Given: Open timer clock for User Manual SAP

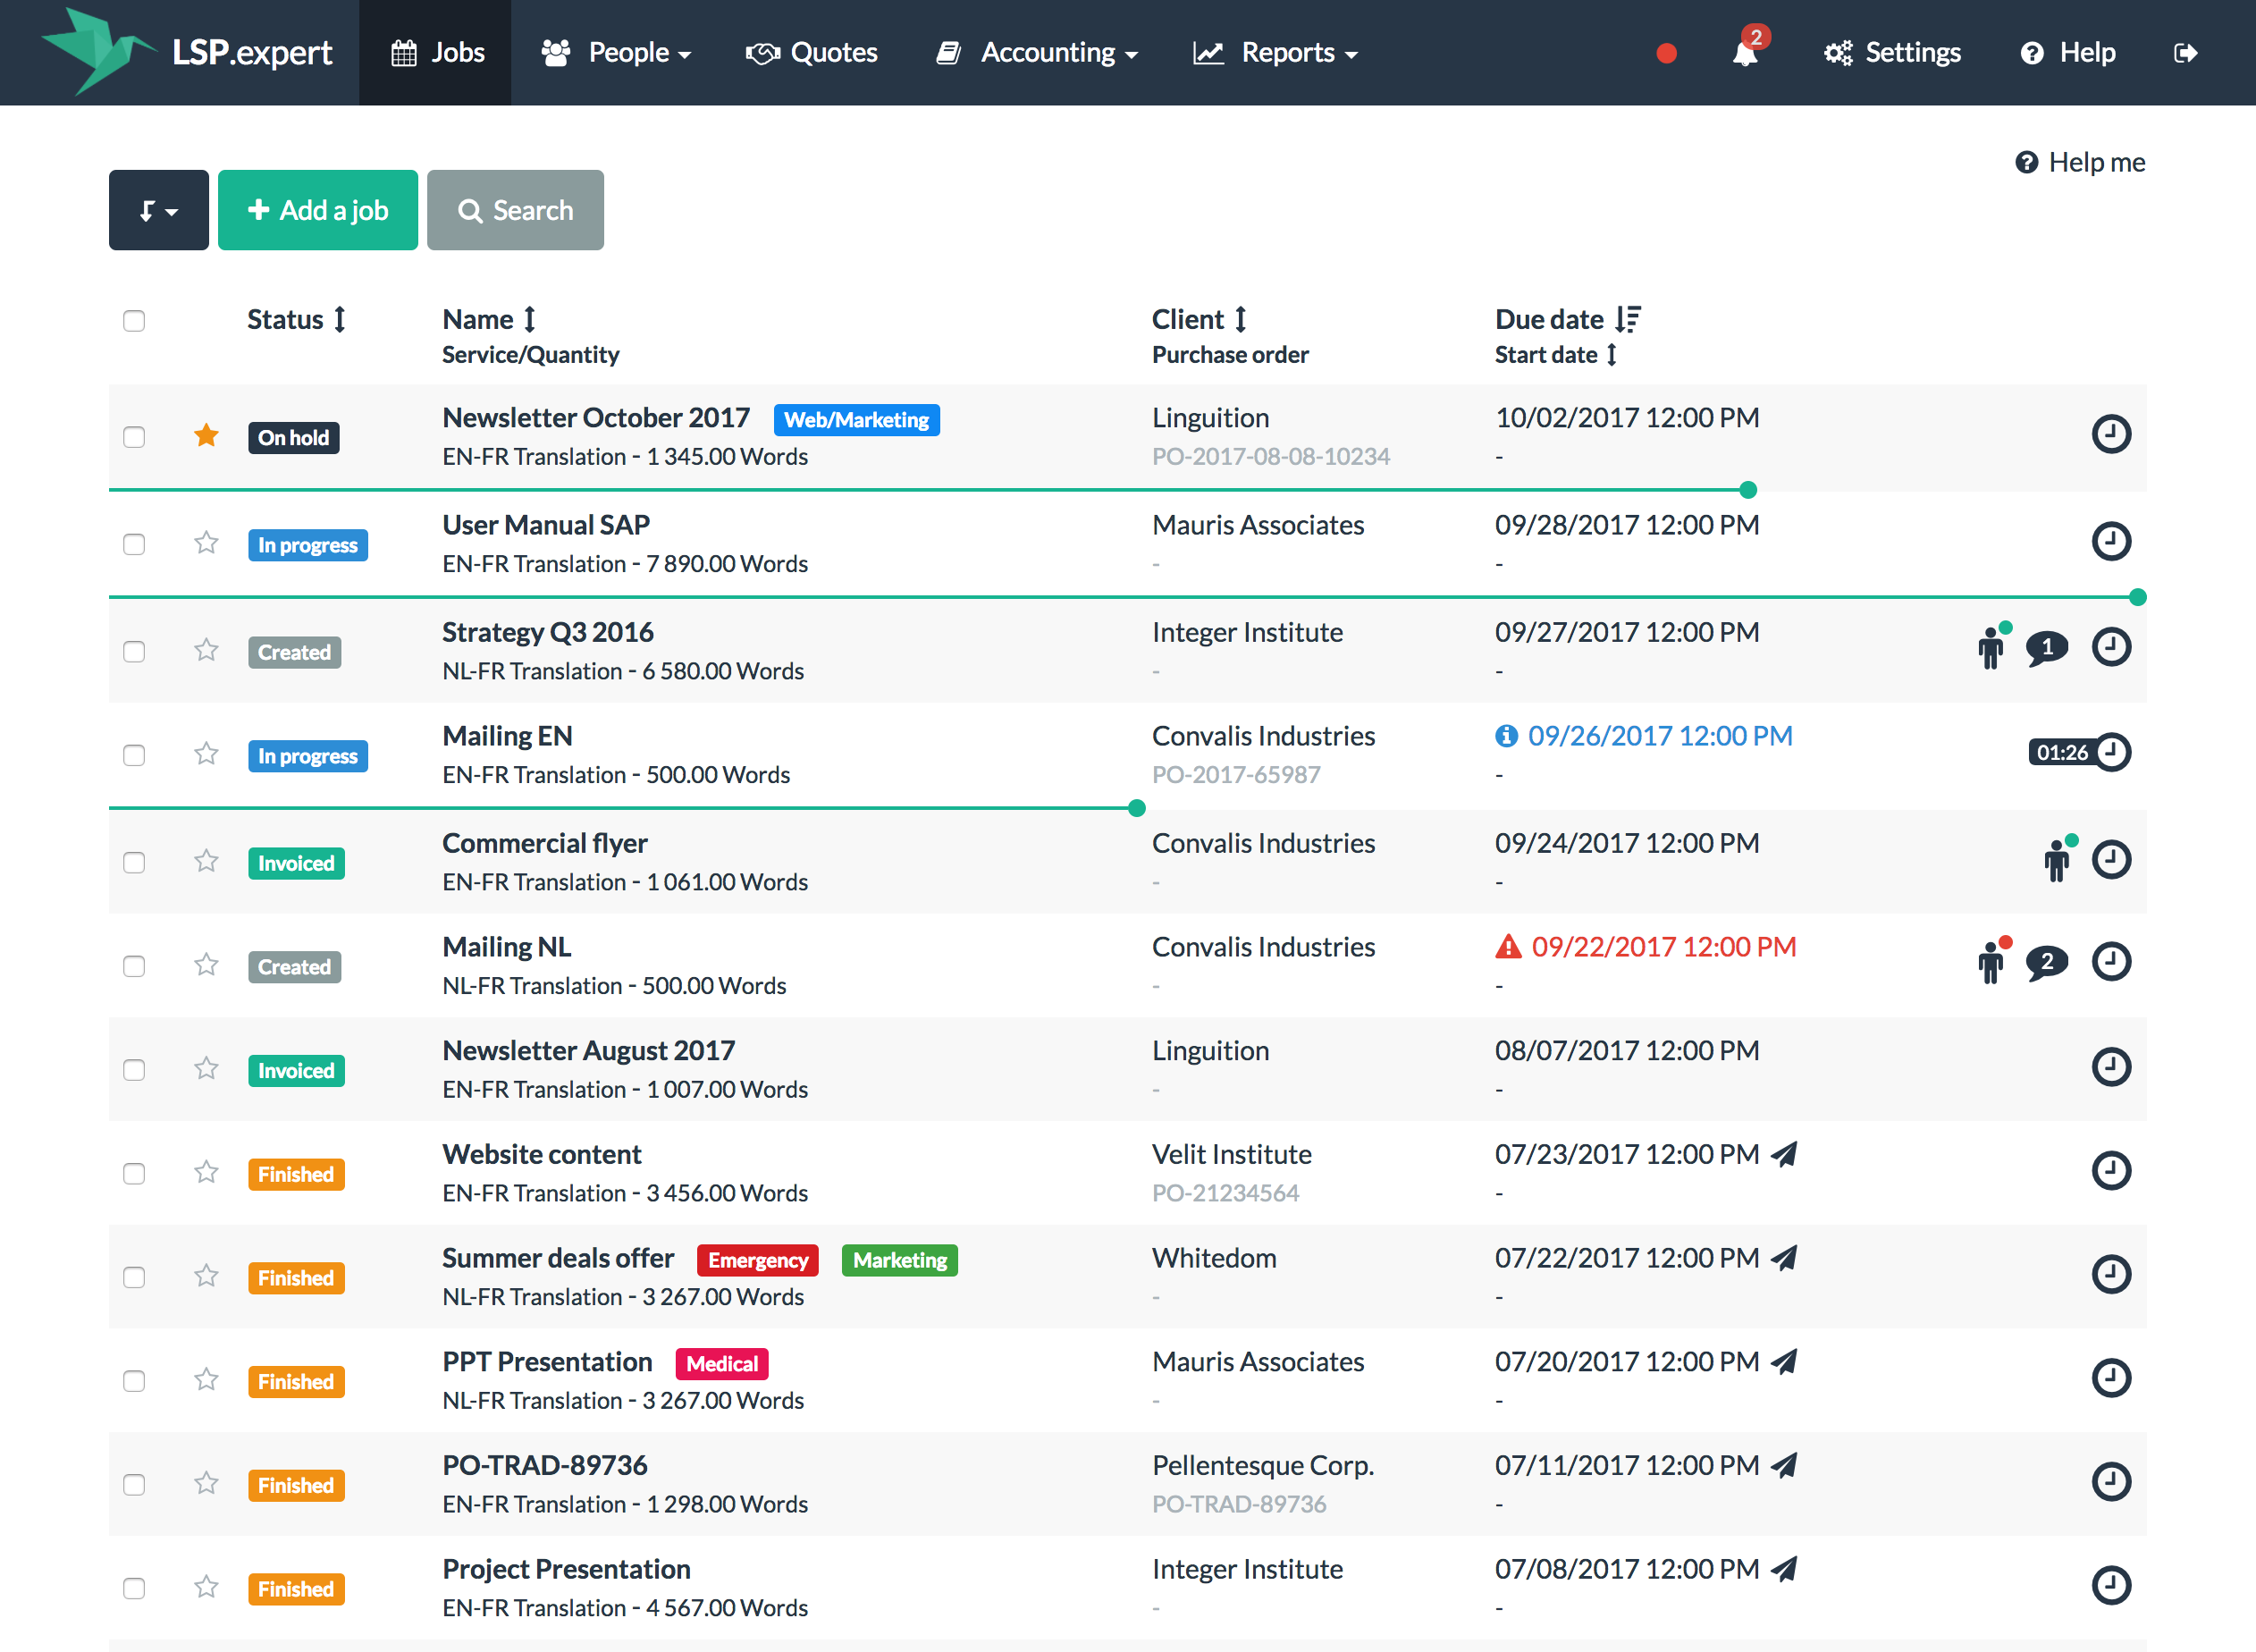Looking at the screenshot, I should (x=2111, y=541).
